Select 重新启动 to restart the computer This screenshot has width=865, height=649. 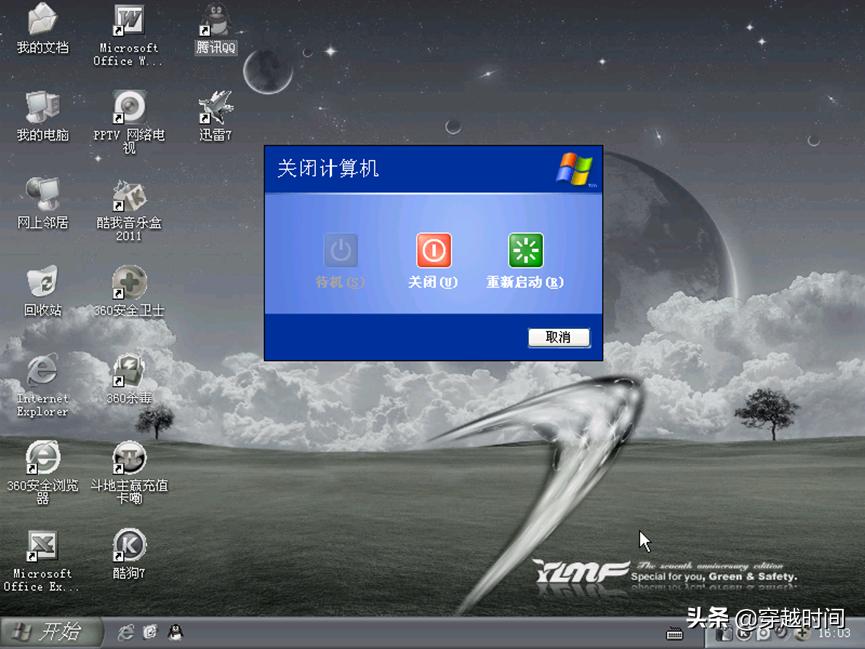pyautogui.click(x=524, y=251)
